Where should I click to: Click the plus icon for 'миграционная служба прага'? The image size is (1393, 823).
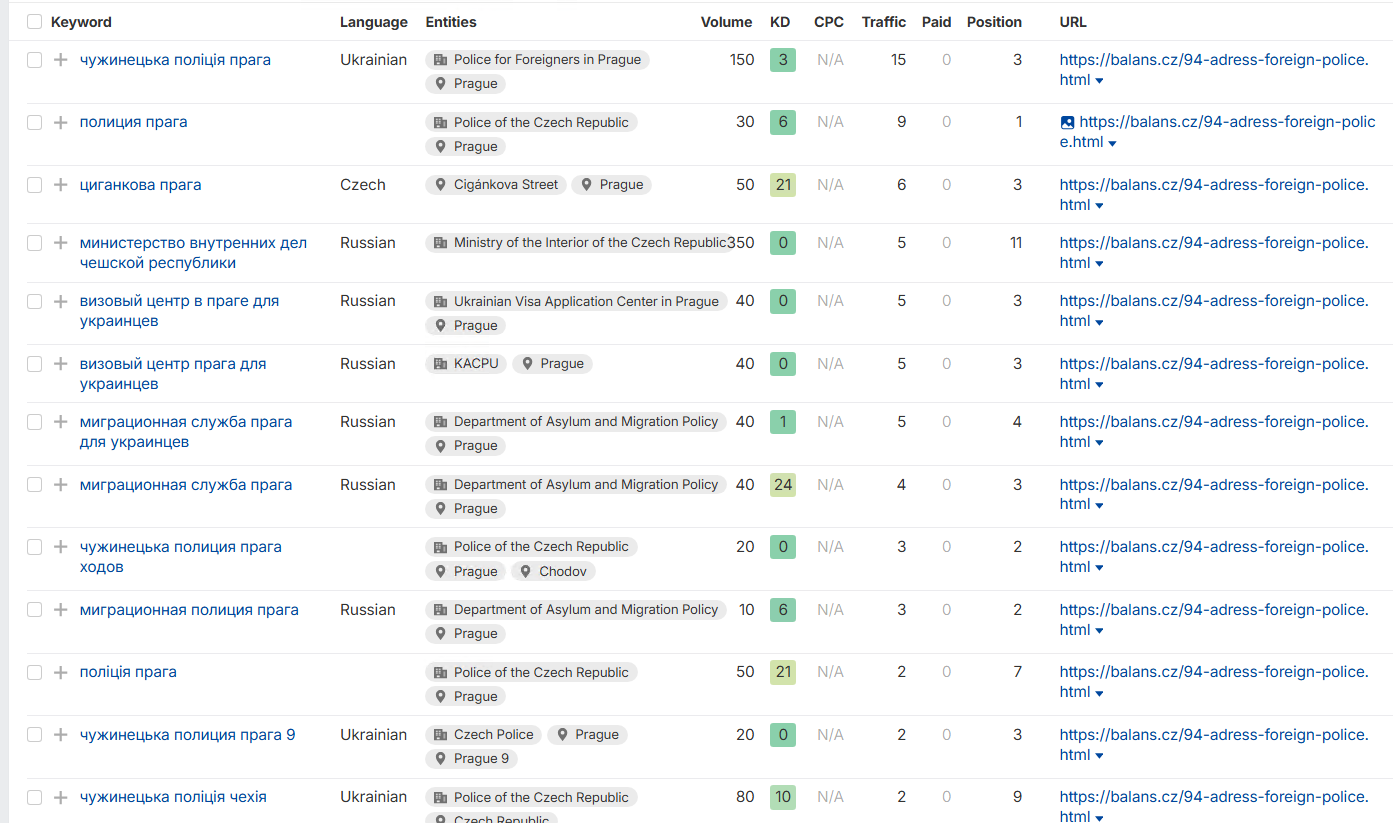[x=60, y=485]
